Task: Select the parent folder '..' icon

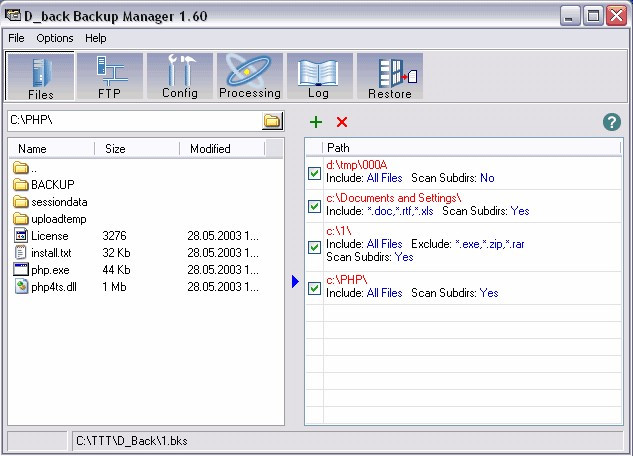Action: coord(21,167)
